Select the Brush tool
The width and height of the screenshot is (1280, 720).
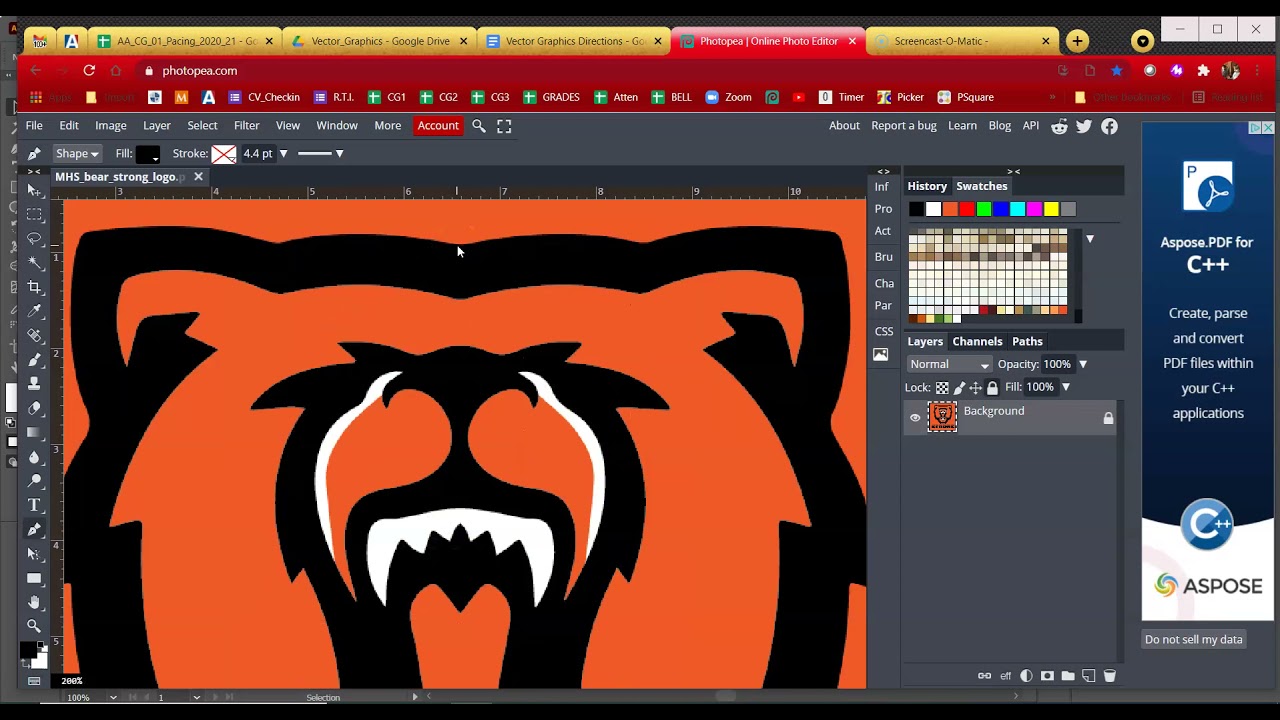tap(34, 359)
